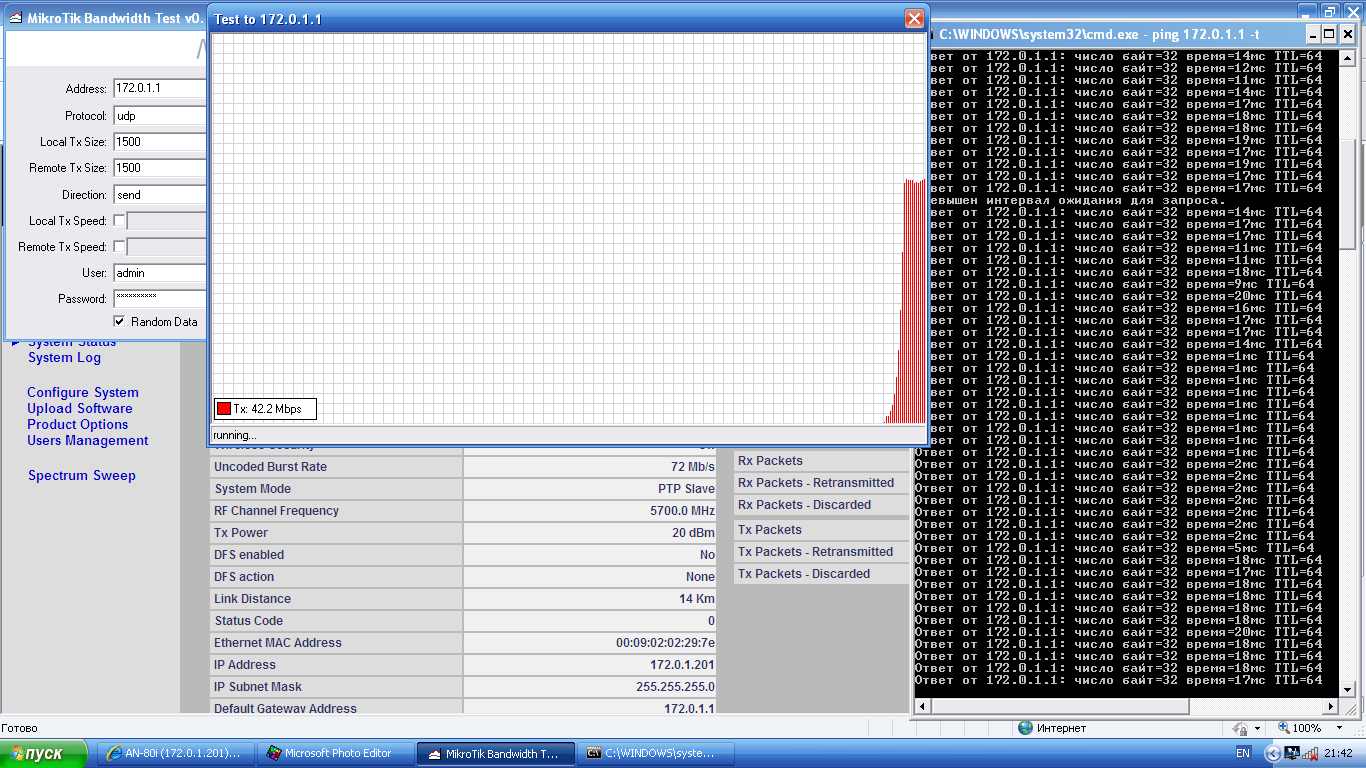Click the IP Address value 172.0.1.201
1366x768 pixels.
tap(683, 665)
